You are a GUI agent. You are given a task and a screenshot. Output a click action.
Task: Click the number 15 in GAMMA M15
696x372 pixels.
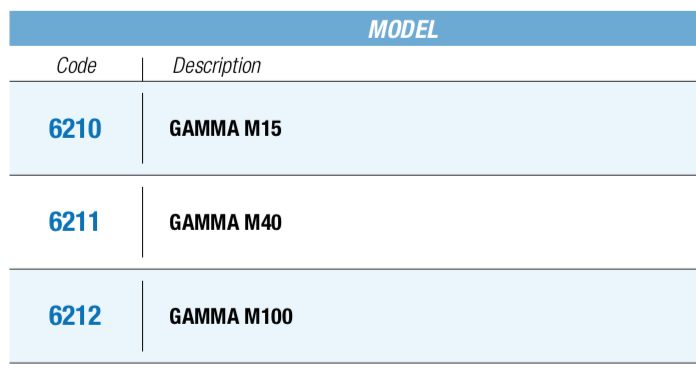272,129
